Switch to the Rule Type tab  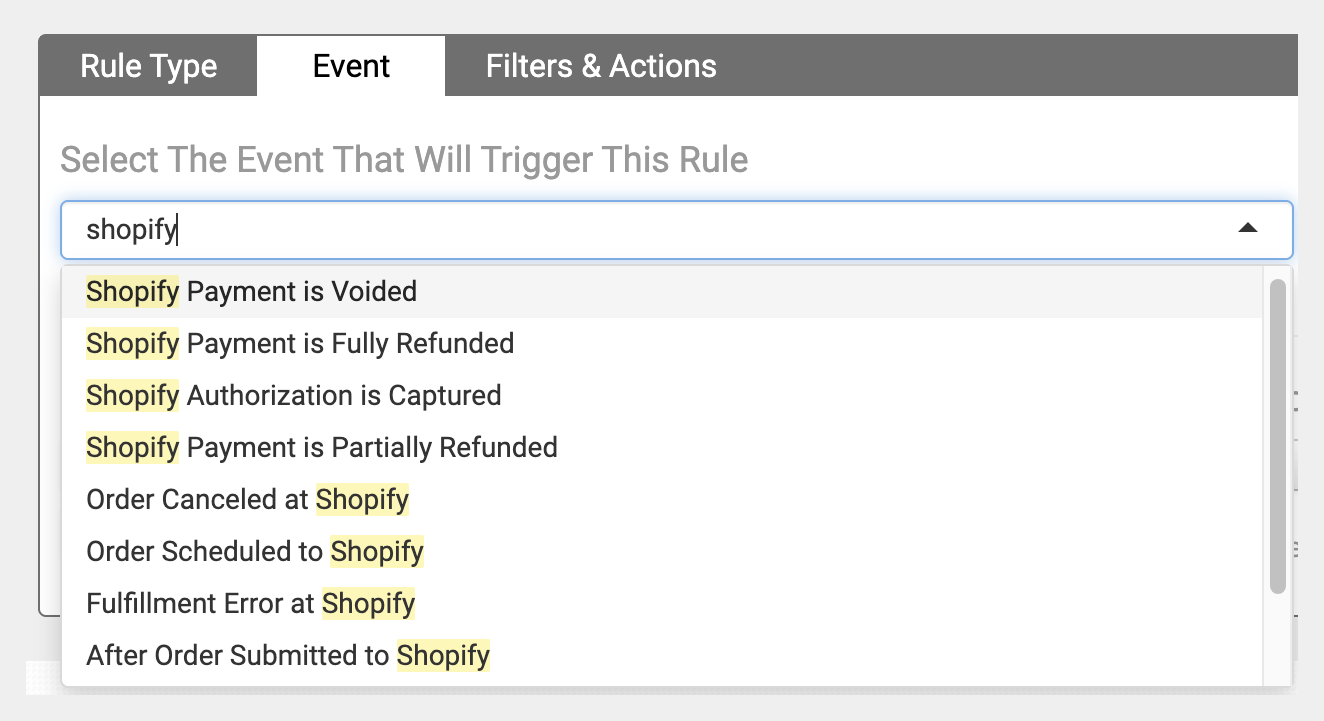pyautogui.click(x=148, y=66)
